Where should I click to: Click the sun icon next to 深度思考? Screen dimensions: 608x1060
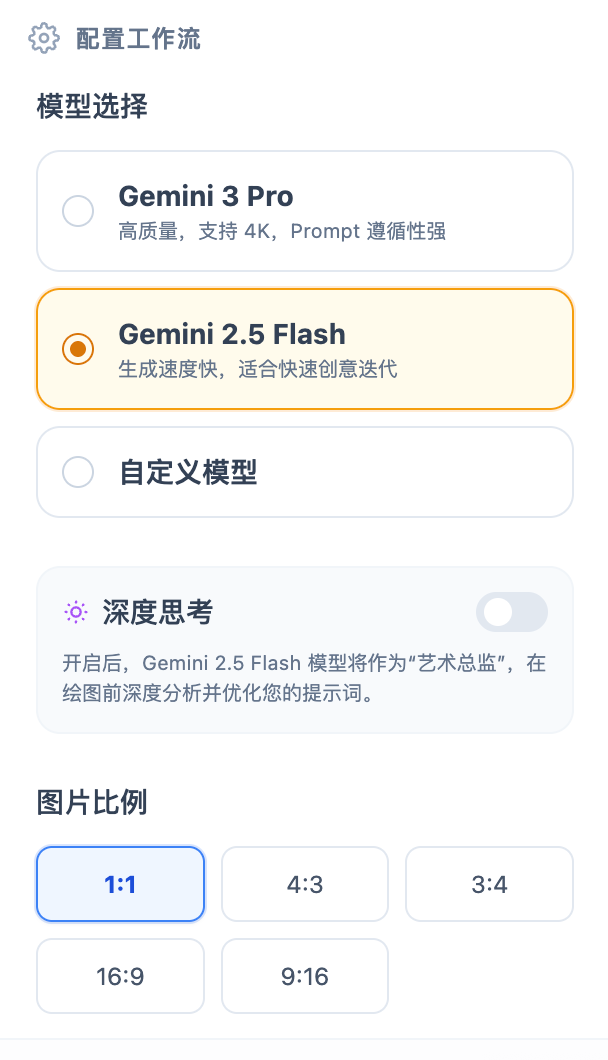[77, 613]
